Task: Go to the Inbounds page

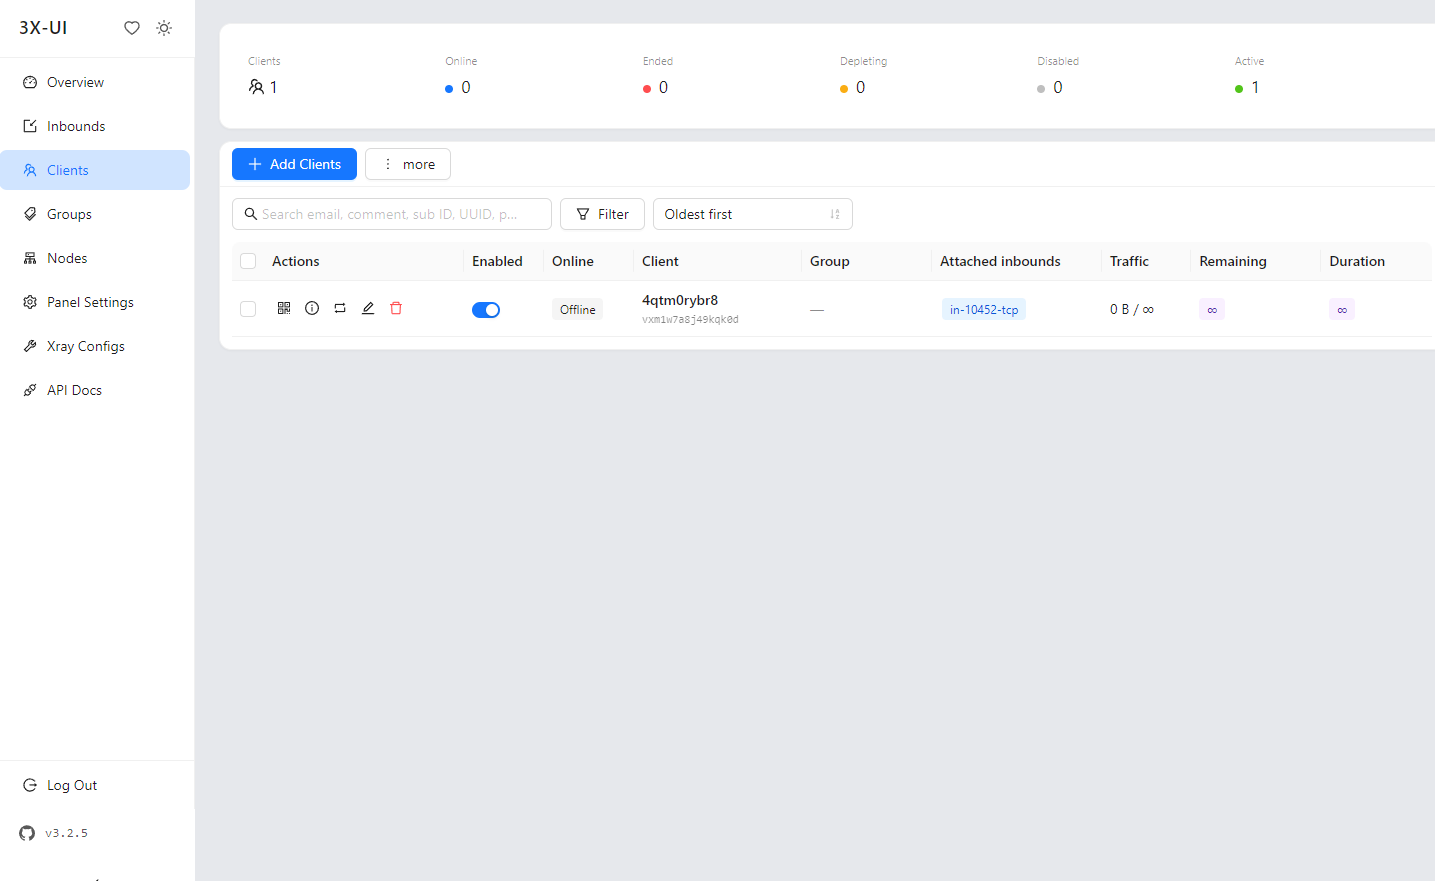Action: tap(95, 126)
